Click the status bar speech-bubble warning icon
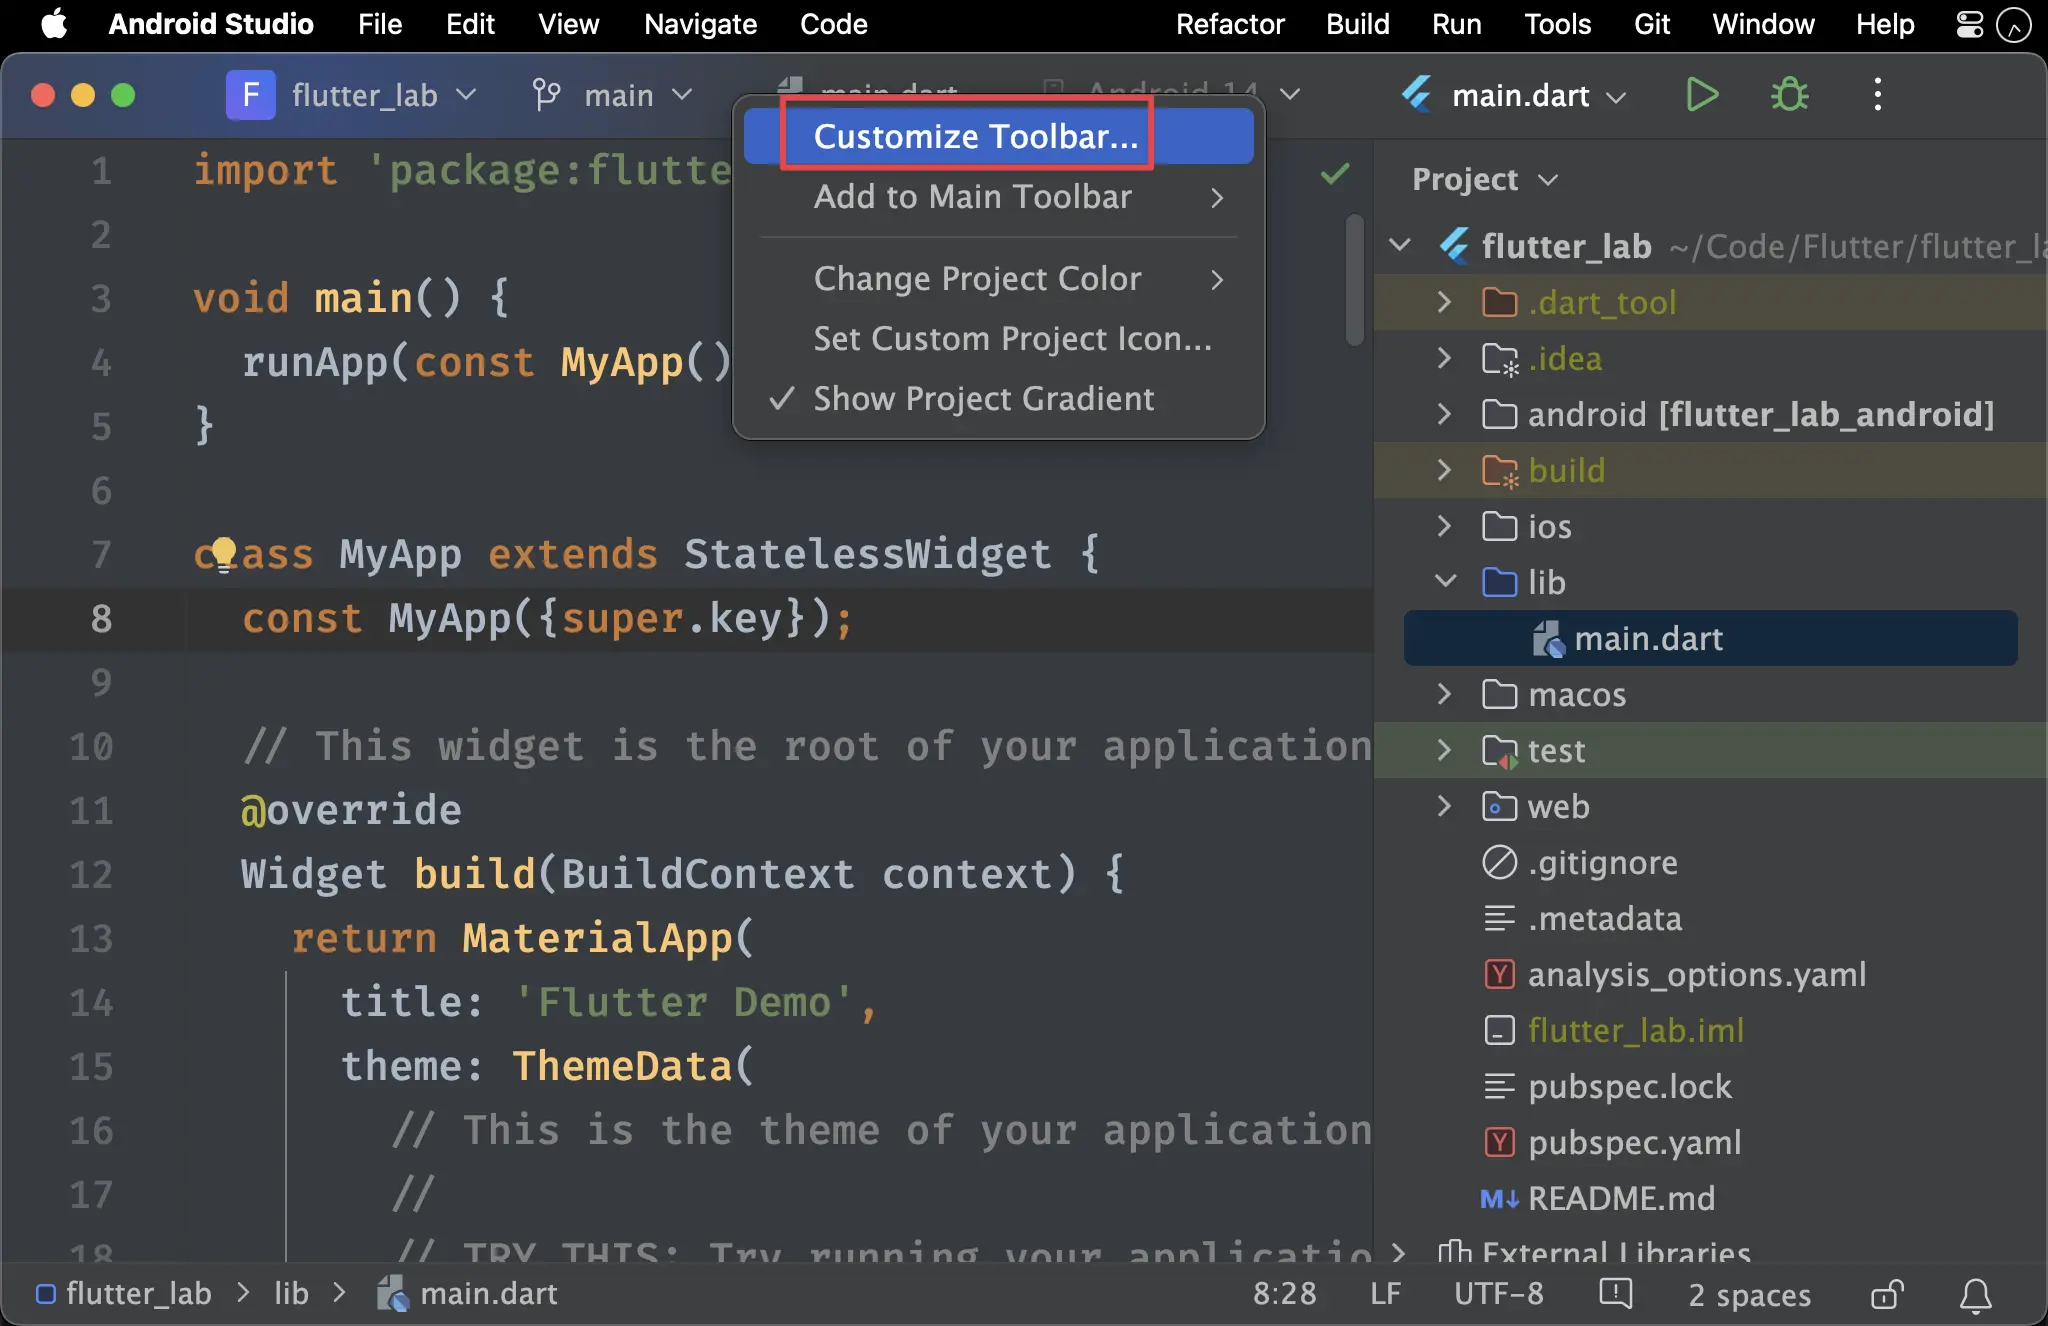This screenshot has height=1326, width=2048. pos(1615,1294)
